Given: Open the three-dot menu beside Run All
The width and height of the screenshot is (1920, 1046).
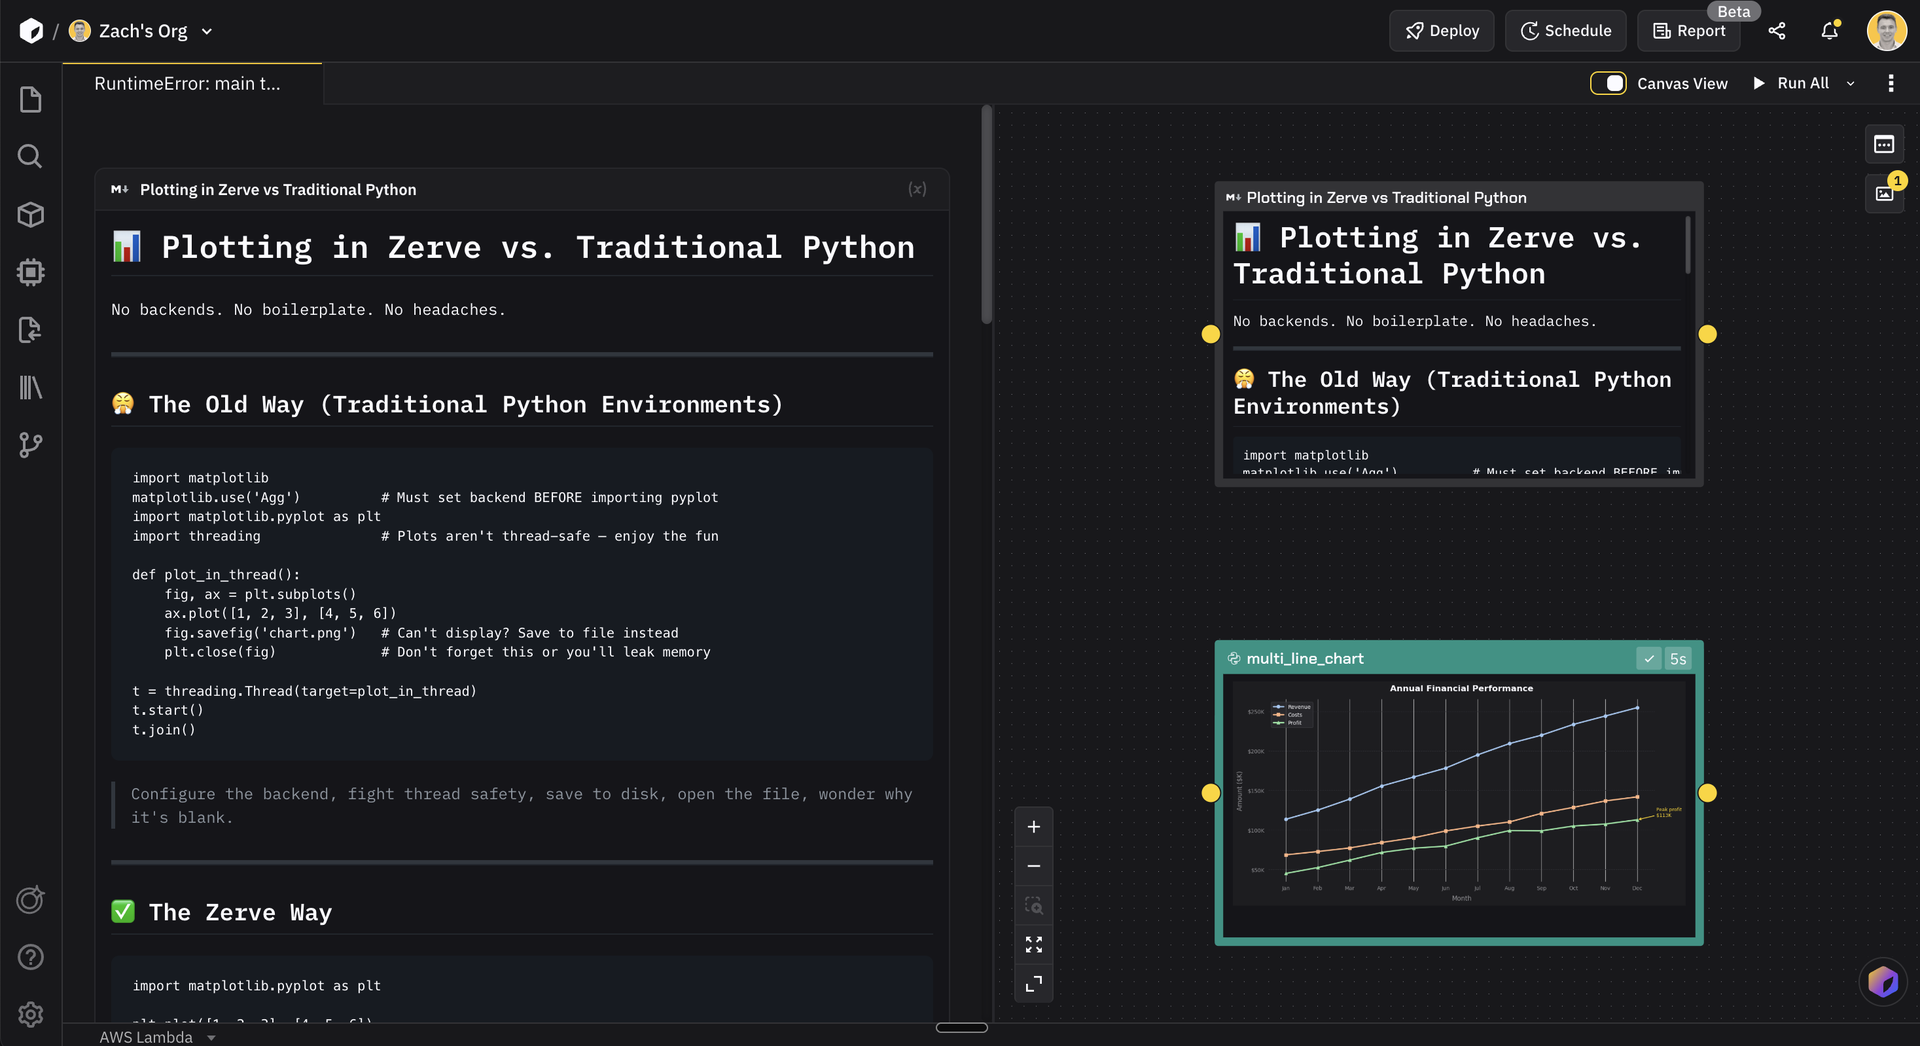Looking at the screenshot, I should click(x=1891, y=83).
